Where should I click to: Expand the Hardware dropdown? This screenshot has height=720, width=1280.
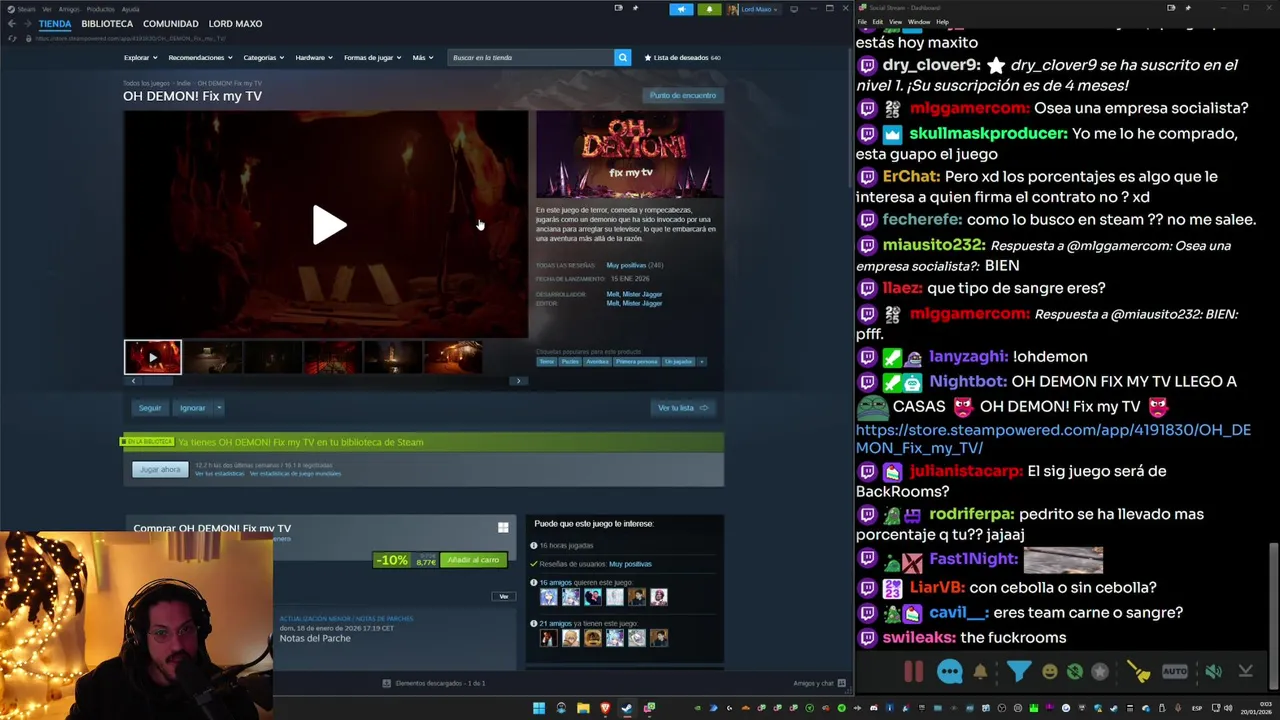(314, 58)
